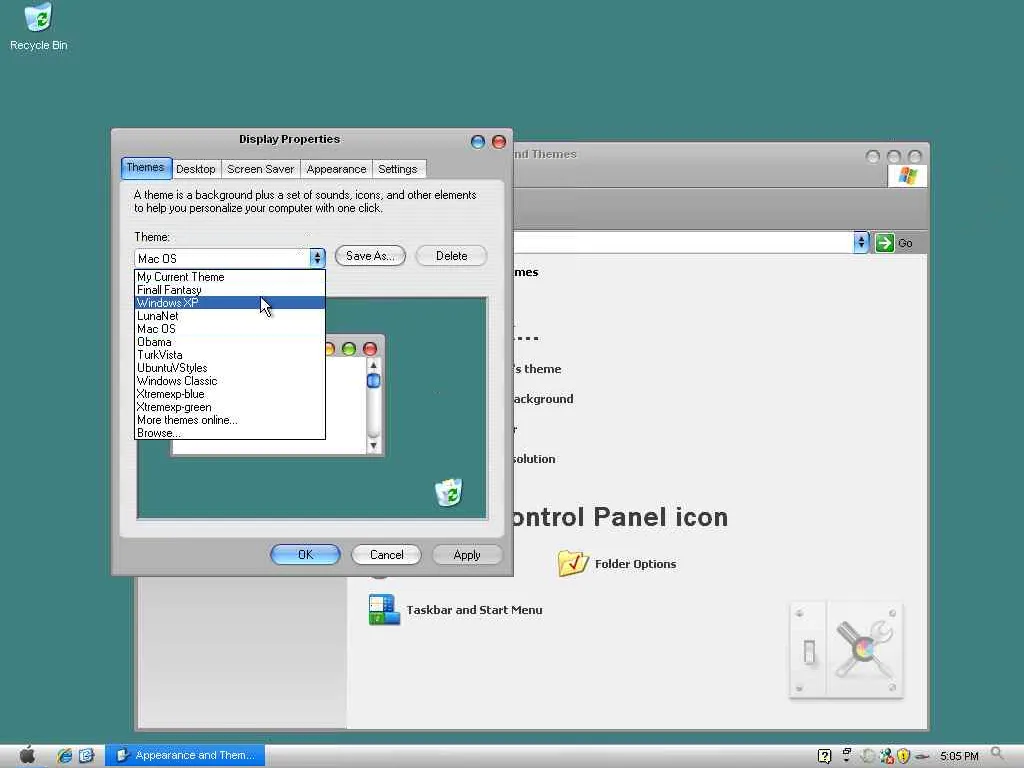Click the Delete theme button
1024x768 pixels.
451,256
